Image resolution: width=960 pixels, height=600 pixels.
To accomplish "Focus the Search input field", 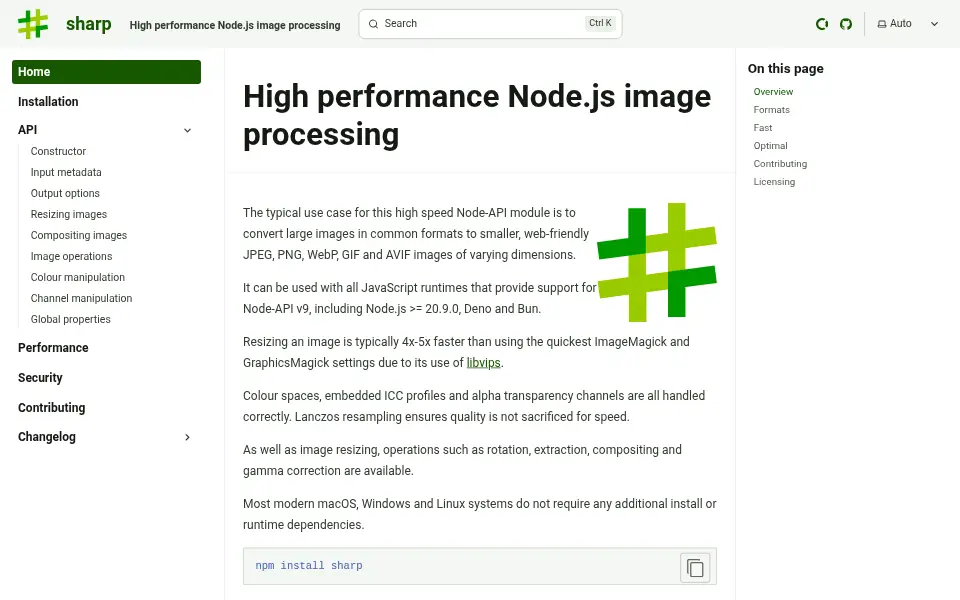I will [490, 24].
